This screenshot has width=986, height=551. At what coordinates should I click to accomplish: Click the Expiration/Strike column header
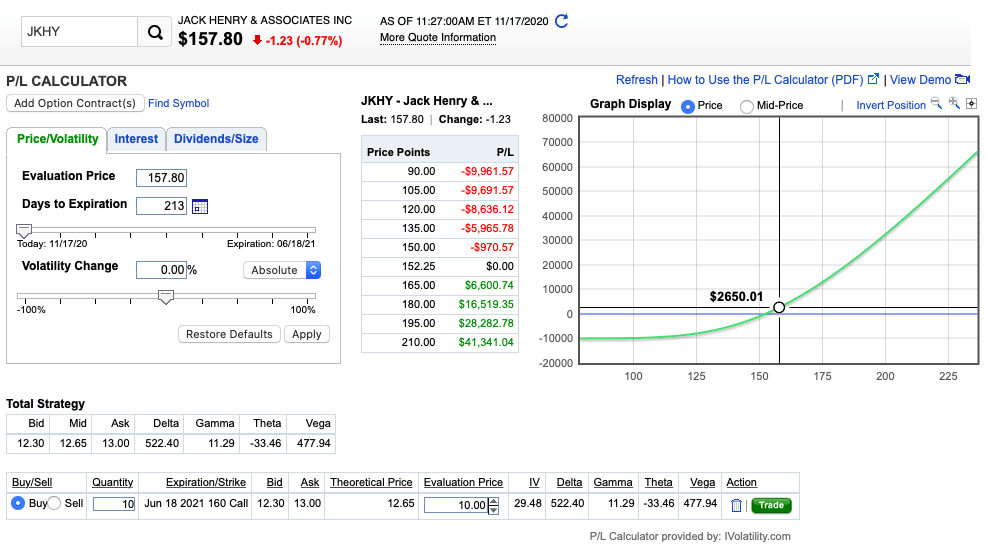pyautogui.click(x=206, y=482)
